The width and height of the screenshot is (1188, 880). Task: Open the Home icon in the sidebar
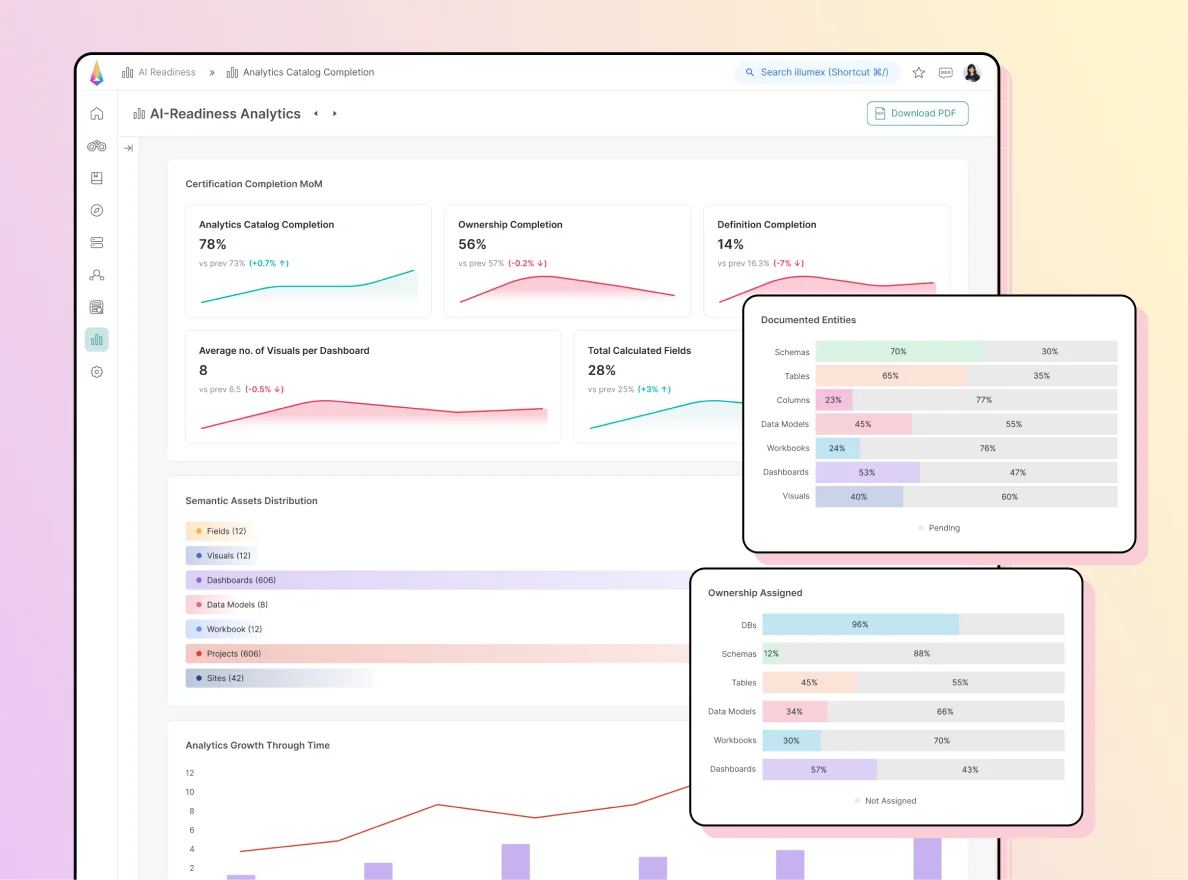tap(97, 114)
